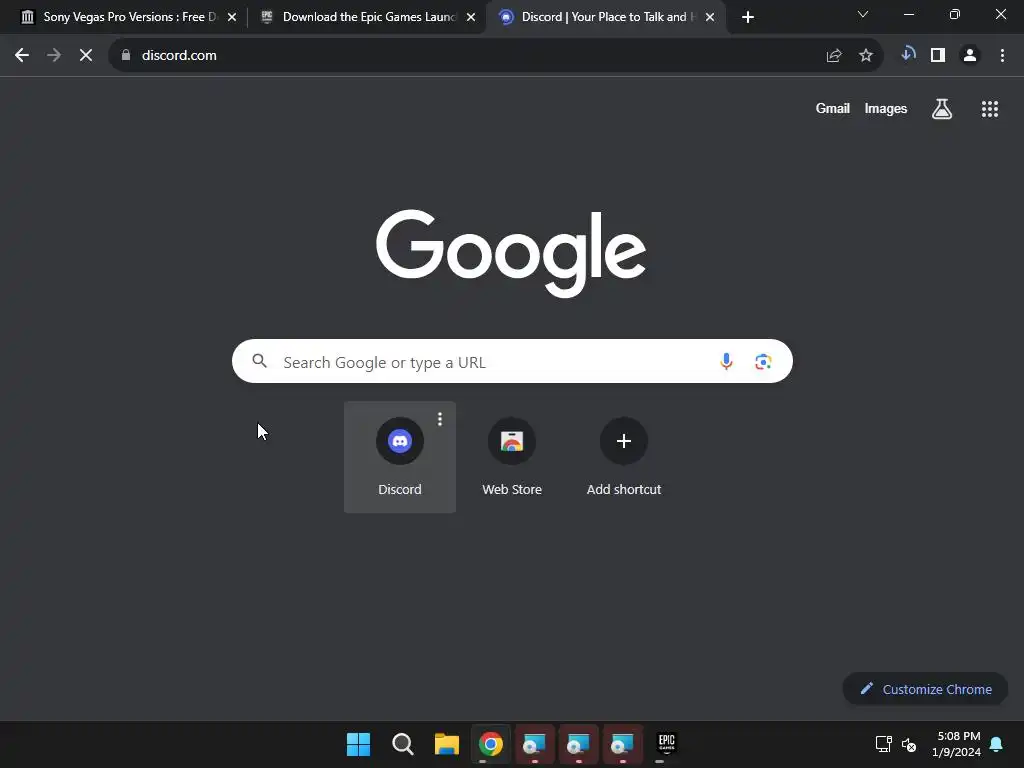Switch to the Download the Epic Games Launcher tab
The image size is (1024, 768).
pyautogui.click(x=367, y=17)
